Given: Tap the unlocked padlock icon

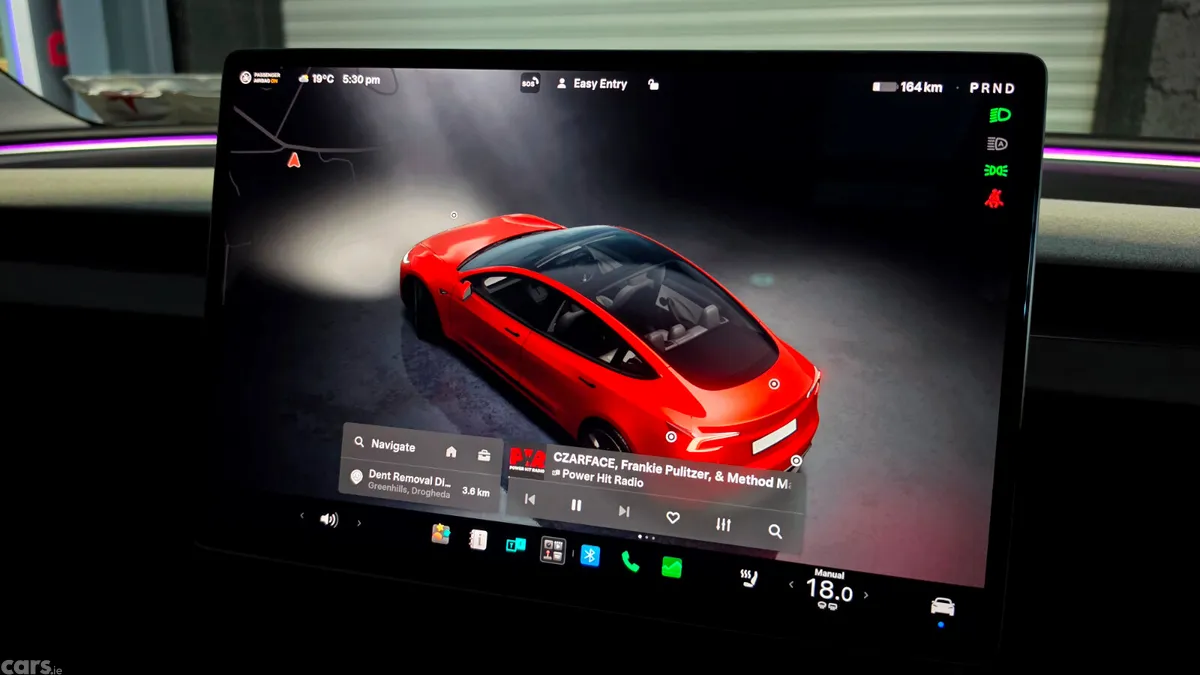Looking at the screenshot, I should pos(652,85).
